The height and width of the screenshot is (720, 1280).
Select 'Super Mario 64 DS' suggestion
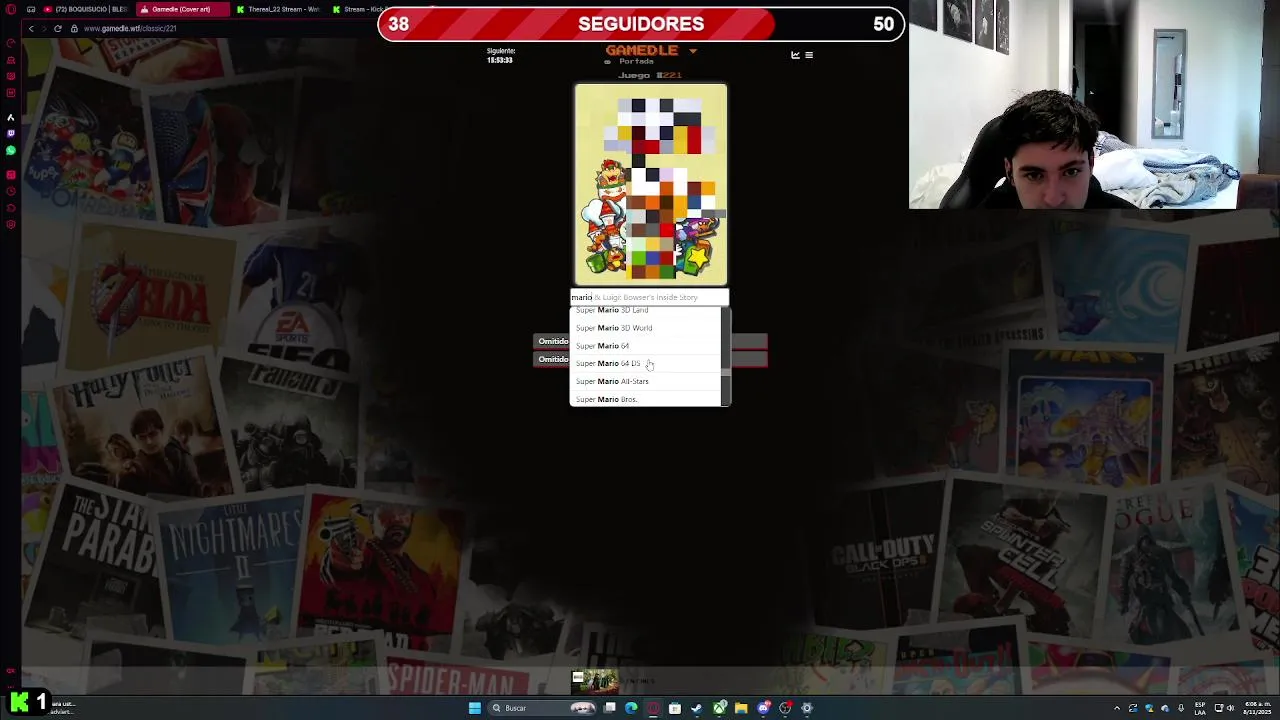pyautogui.click(x=646, y=364)
